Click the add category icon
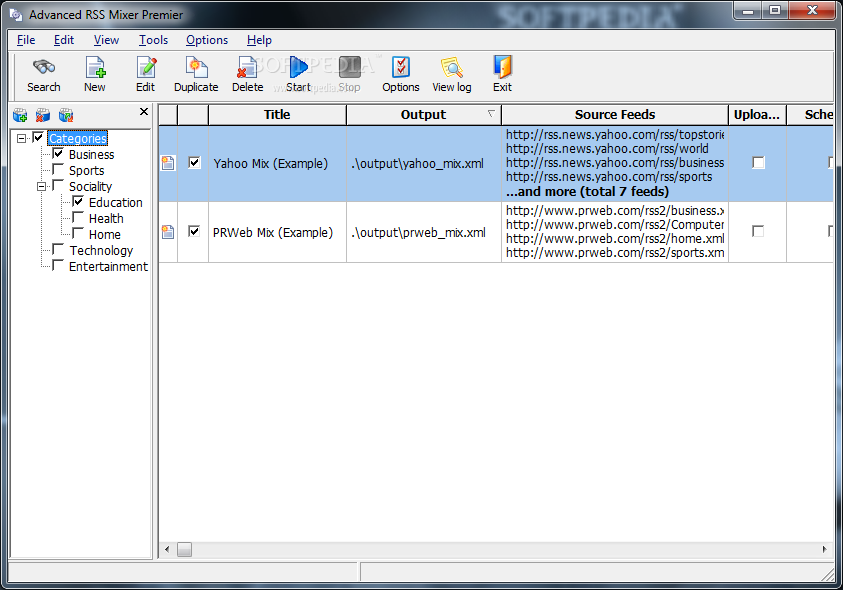Viewport: 843px width, 590px height. [20, 115]
